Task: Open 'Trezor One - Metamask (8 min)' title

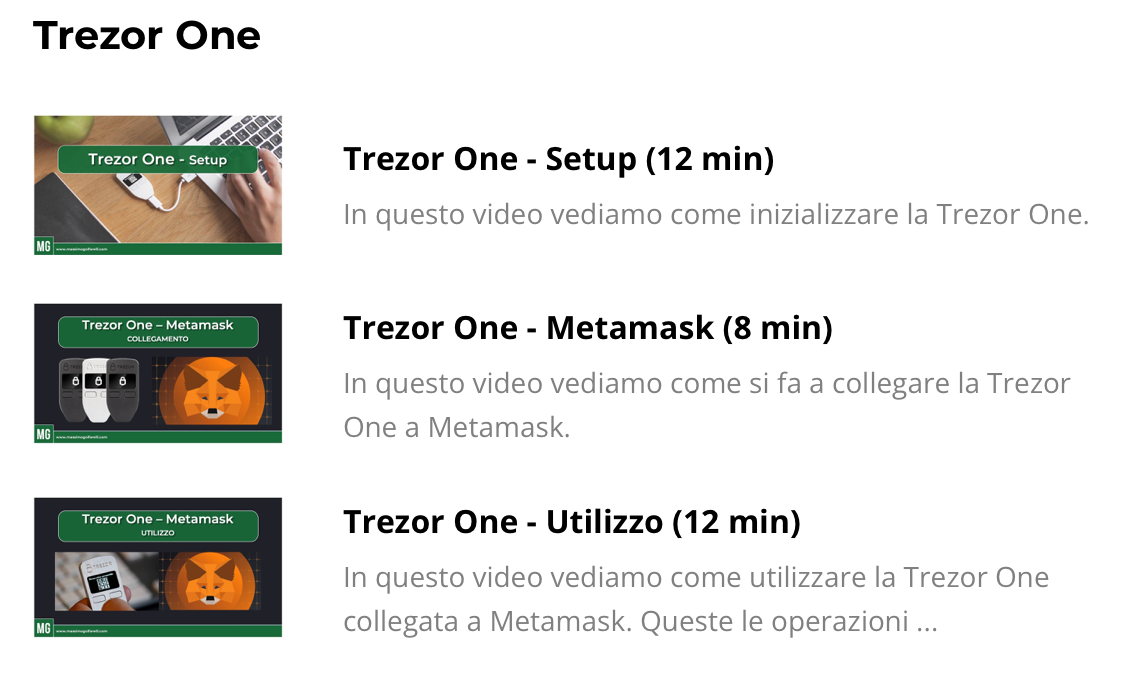Action: pyautogui.click(x=587, y=328)
